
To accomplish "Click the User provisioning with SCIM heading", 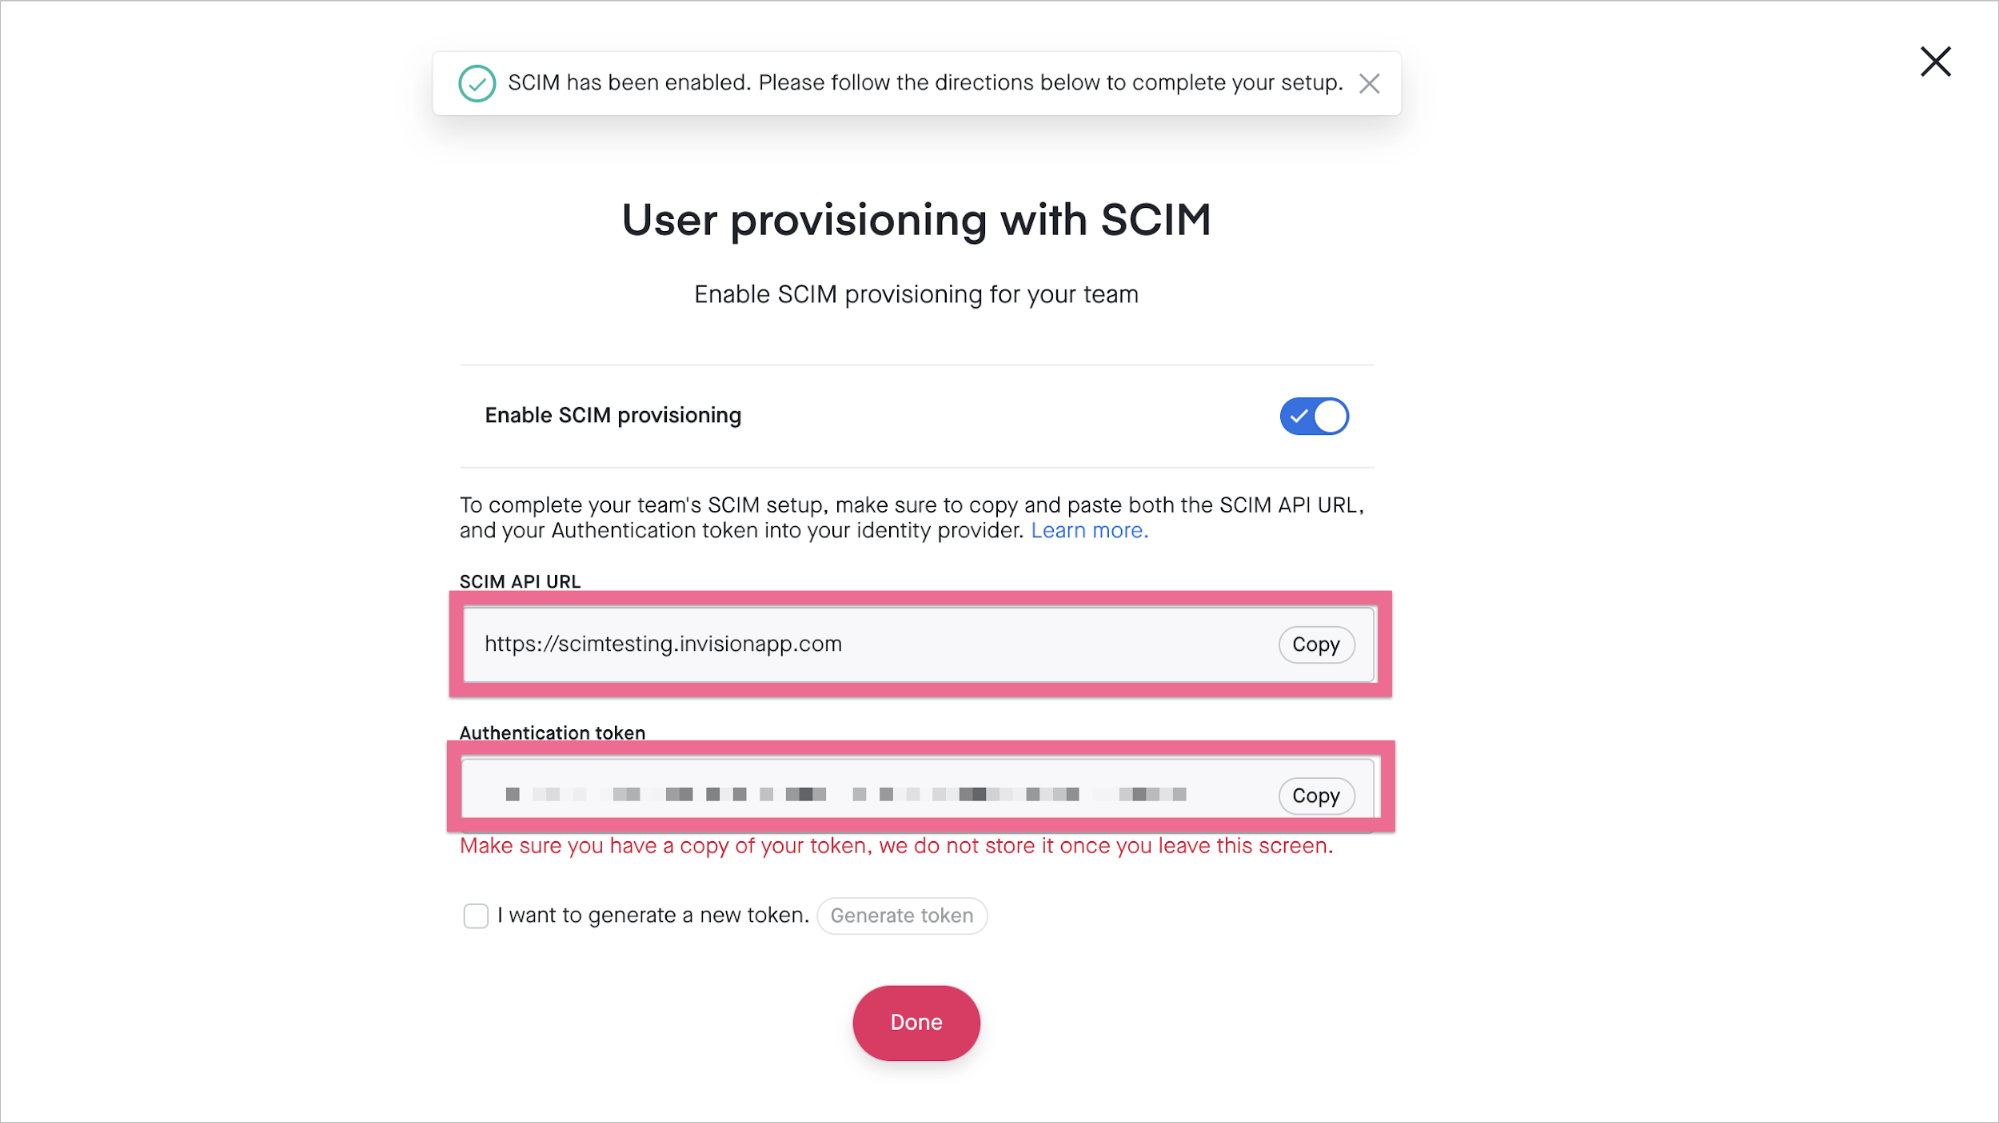I will tap(914, 218).
